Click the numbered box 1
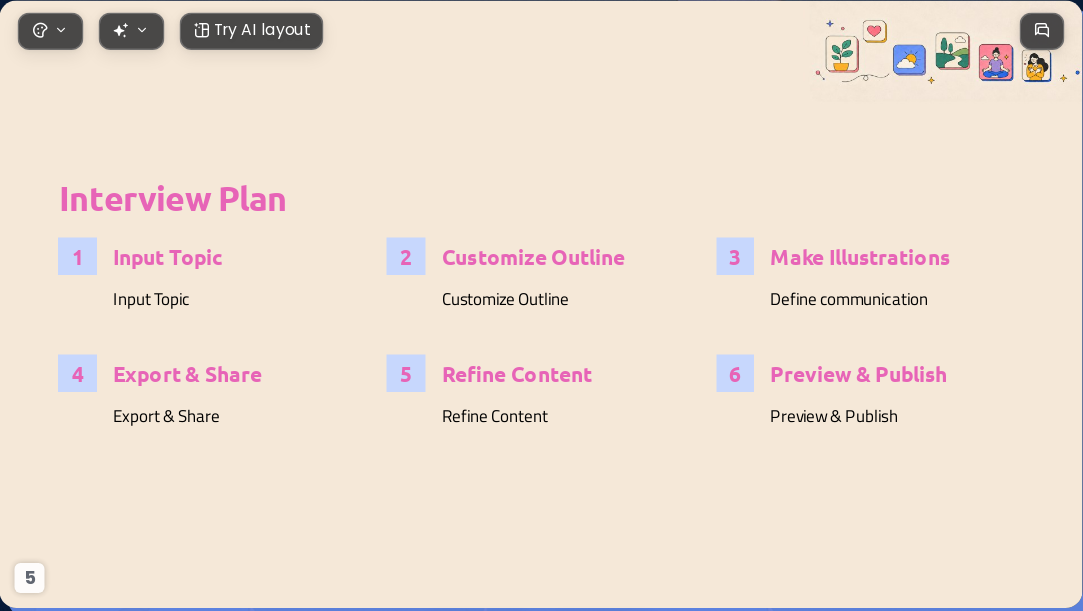1083x611 pixels. click(x=77, y=257)
